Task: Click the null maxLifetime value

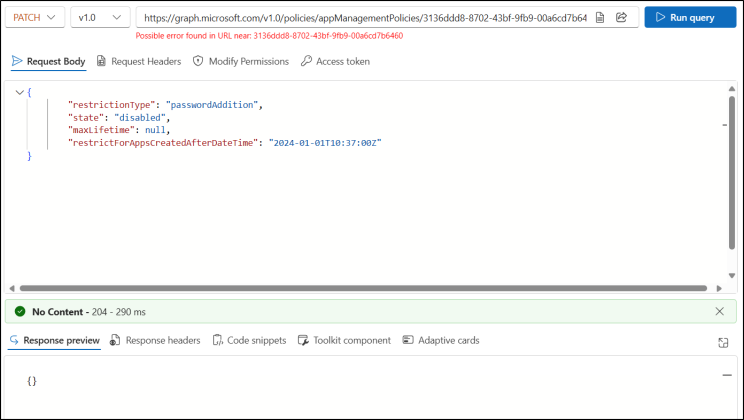Action: [x=155, y=130]
